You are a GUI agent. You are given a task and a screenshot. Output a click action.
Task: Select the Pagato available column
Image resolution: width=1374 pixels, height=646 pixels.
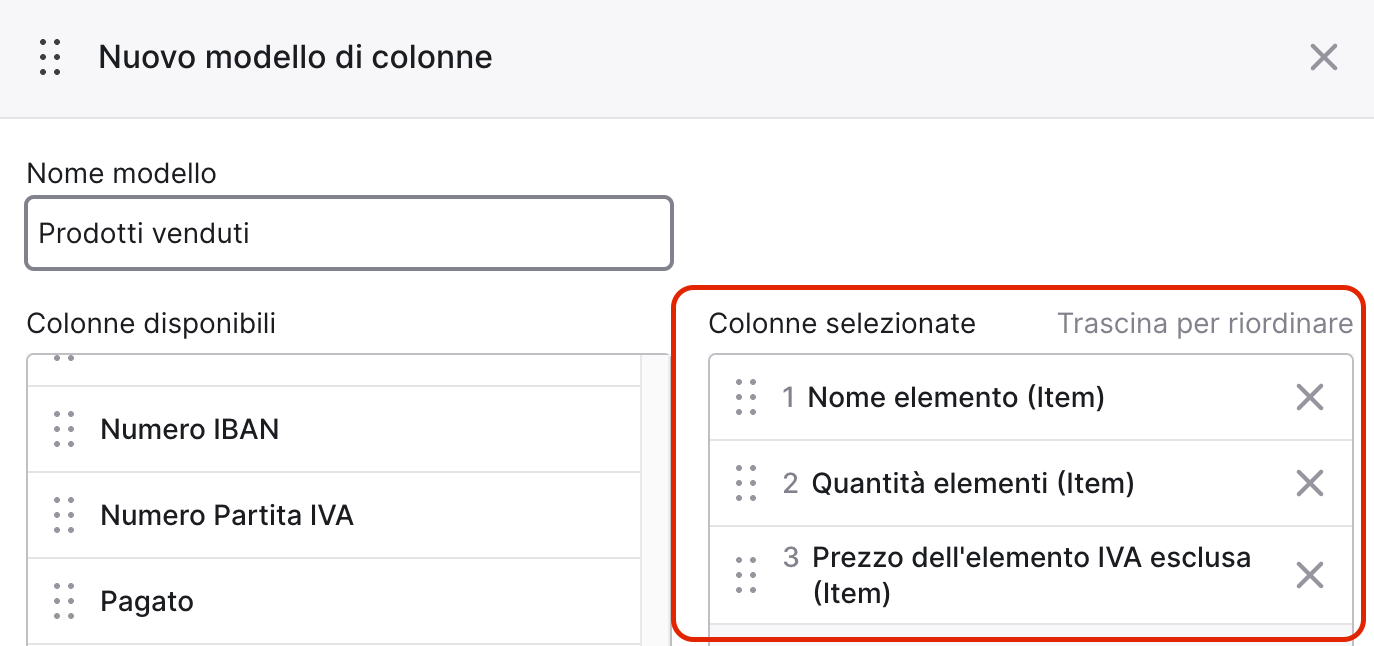pyautogui.click(x=334, y=601)
